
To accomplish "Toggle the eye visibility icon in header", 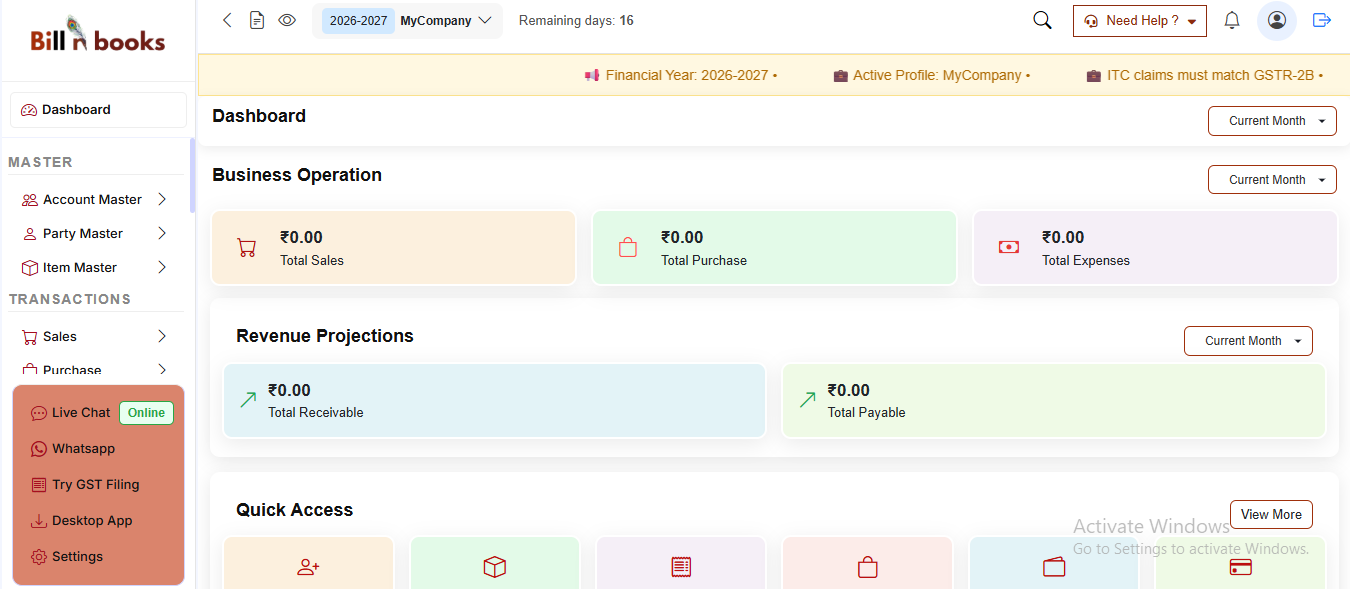I will point(287,20).
